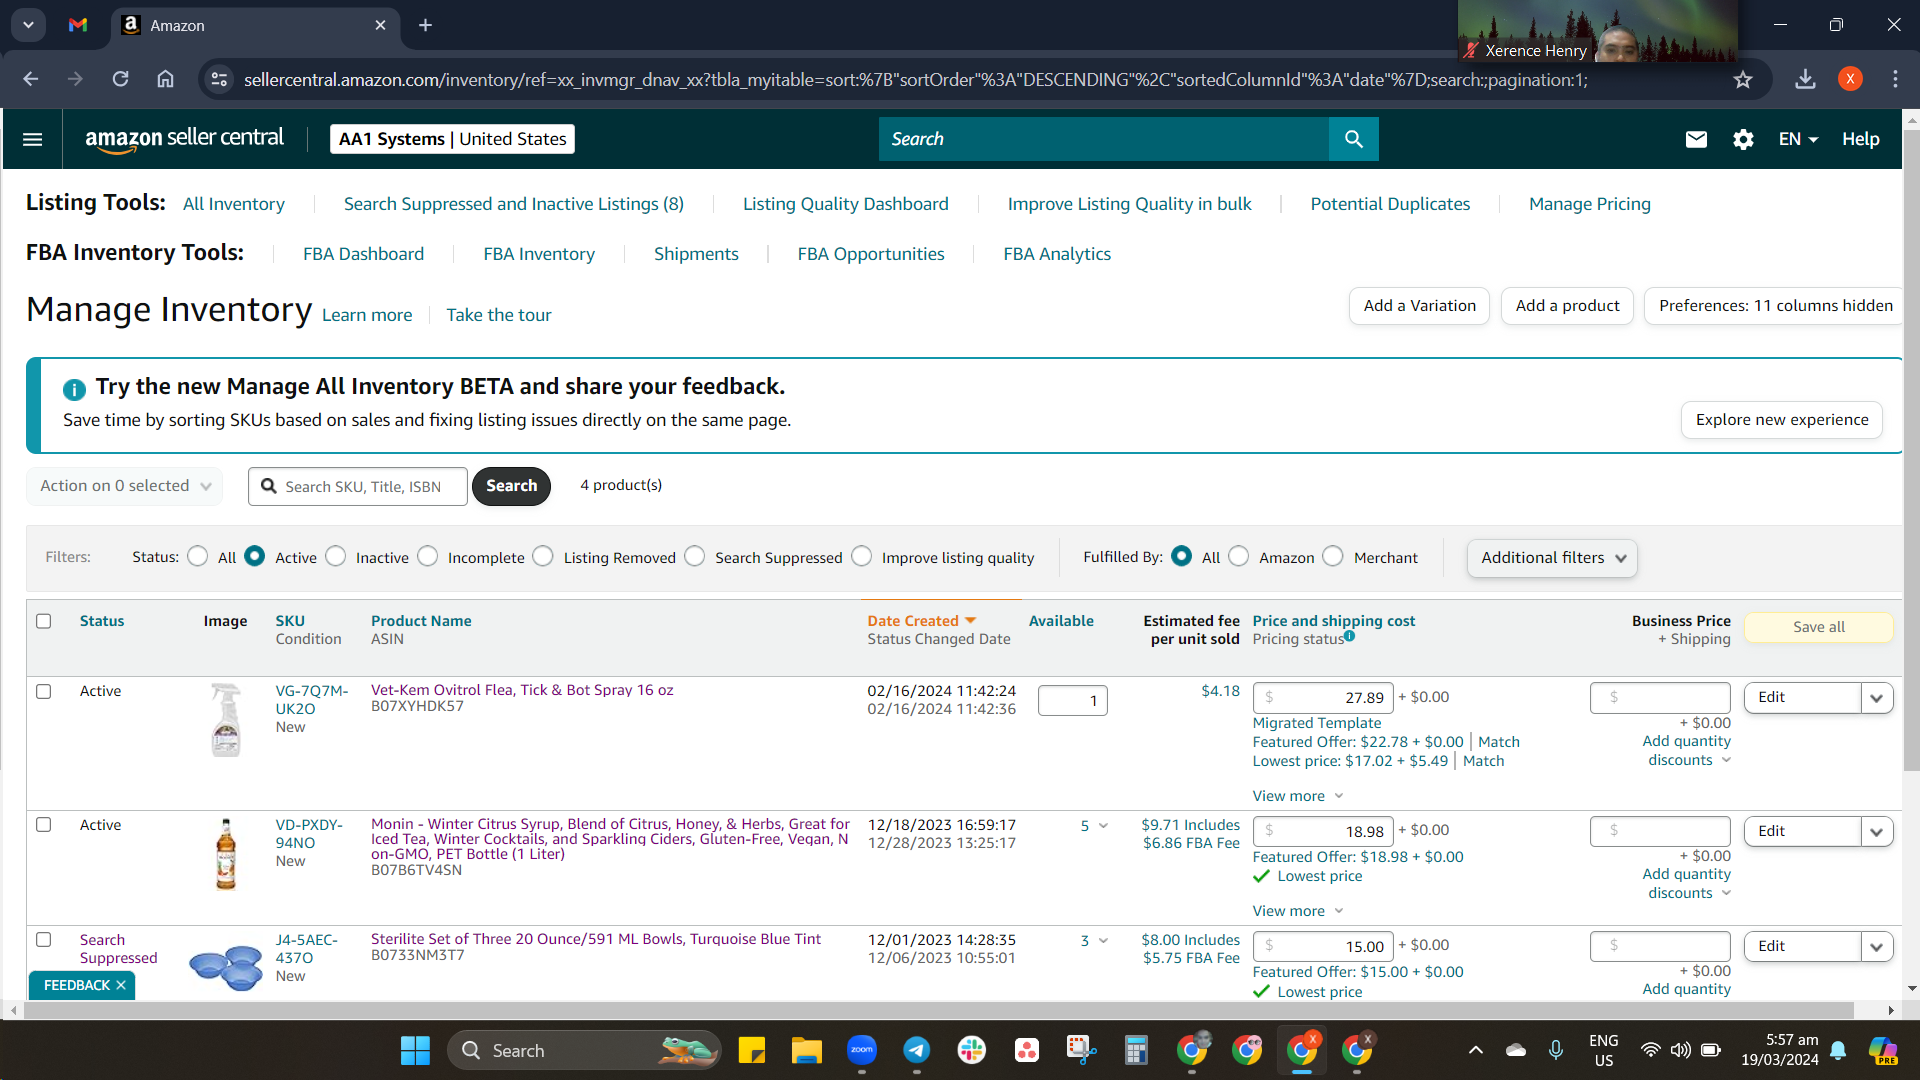The image size is (1920, 1080).
Task: Go to browser home page
Action: tap(165, 79)
